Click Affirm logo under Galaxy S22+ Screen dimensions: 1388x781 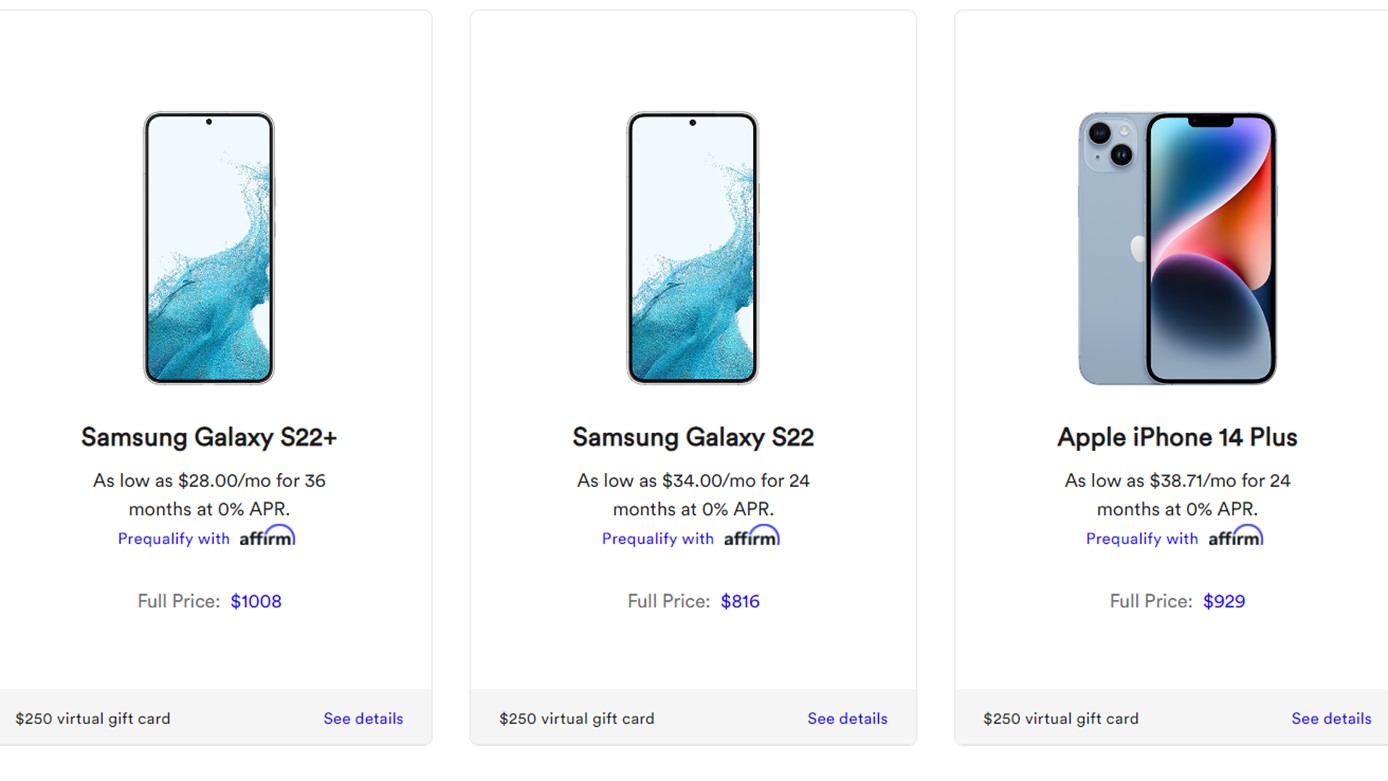[267, 537]
